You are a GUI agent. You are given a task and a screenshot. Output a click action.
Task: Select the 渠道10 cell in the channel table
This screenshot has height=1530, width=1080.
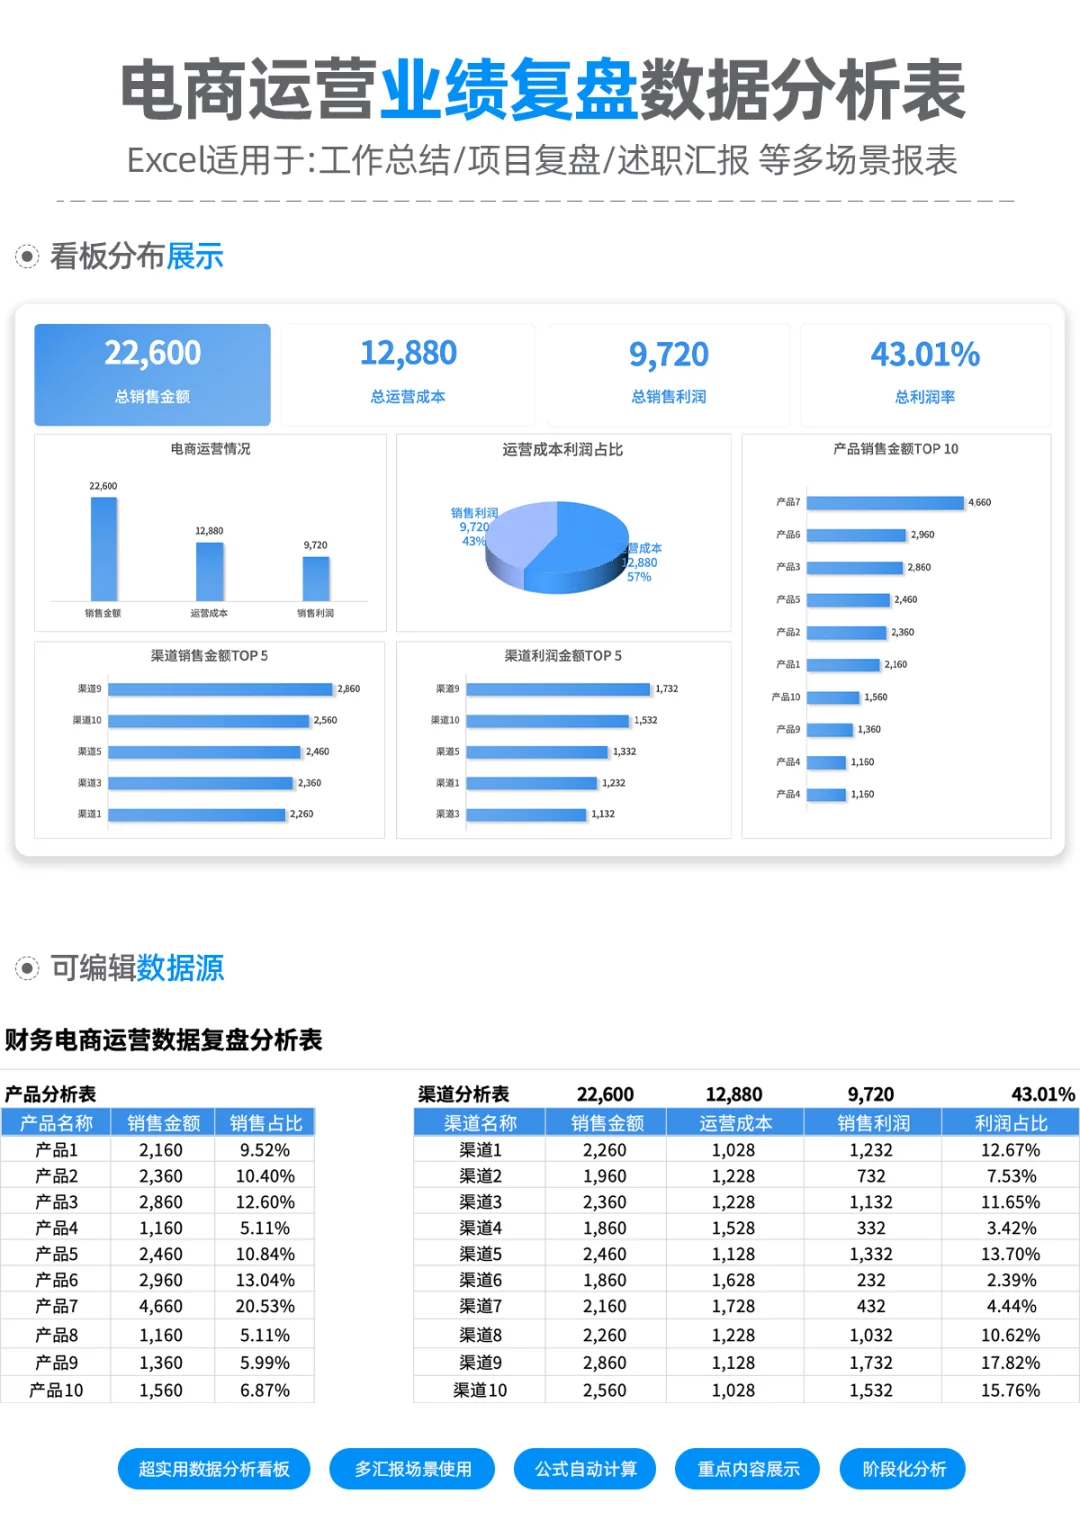480,1390
